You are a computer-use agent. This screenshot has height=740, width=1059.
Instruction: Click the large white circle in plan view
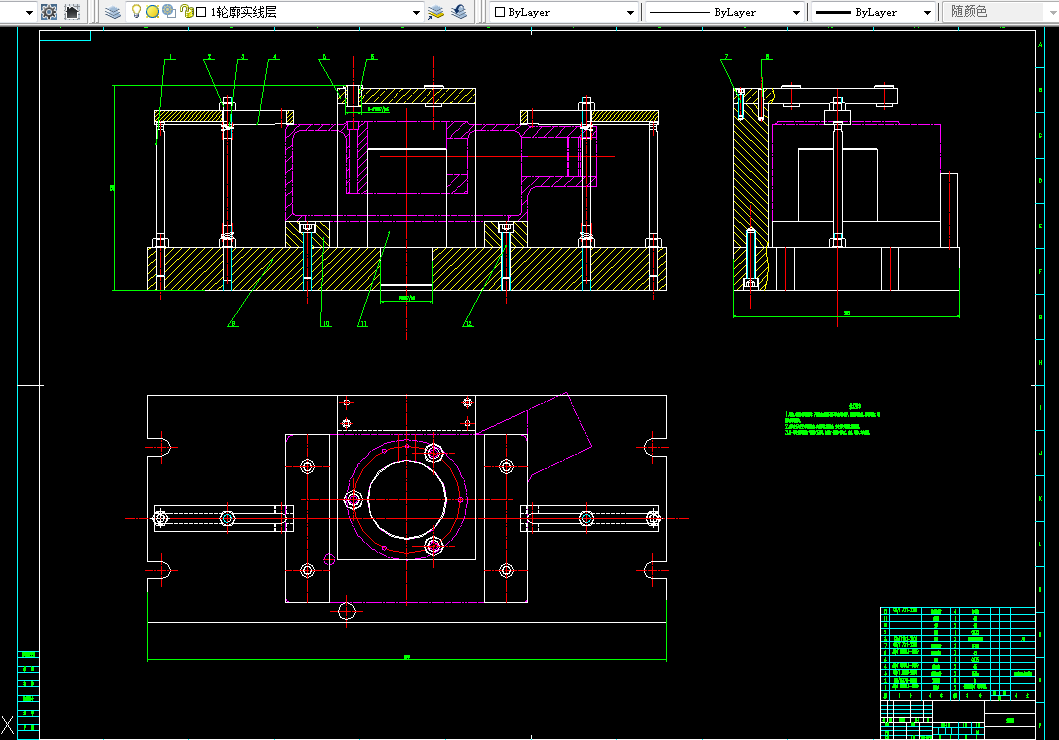coord(407,500)
